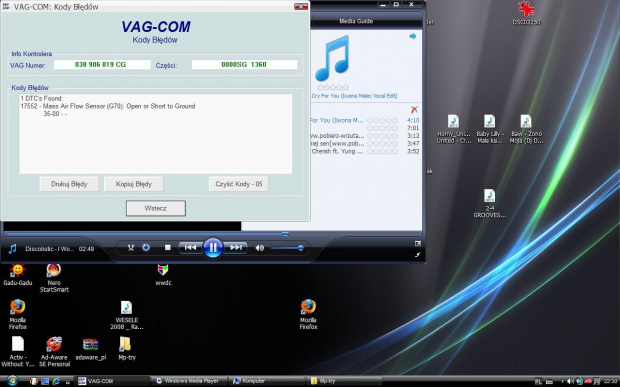Select the Ad-Aware SE Personal icon
Screen dimensions: 620x387
[55, 352]
